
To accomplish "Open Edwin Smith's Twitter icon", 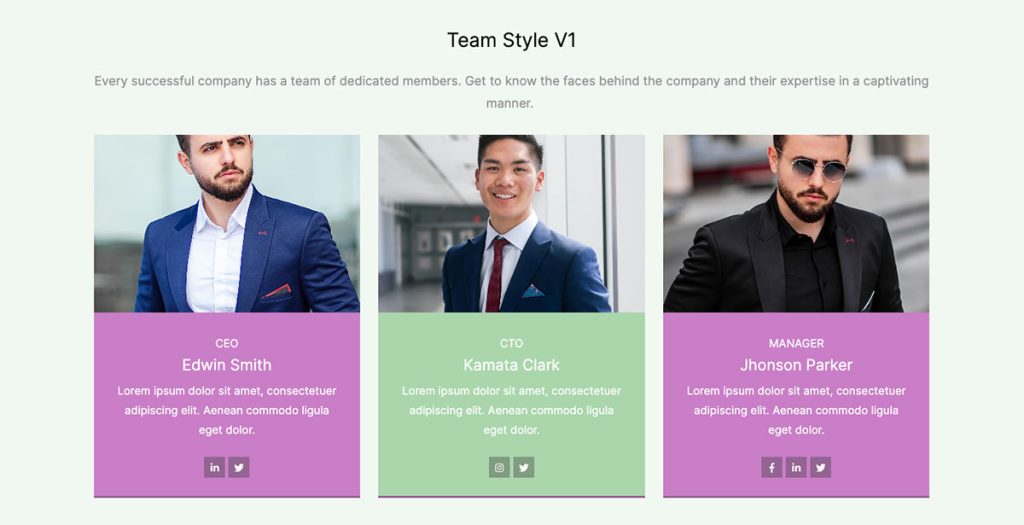I will (x=238, y=468).
